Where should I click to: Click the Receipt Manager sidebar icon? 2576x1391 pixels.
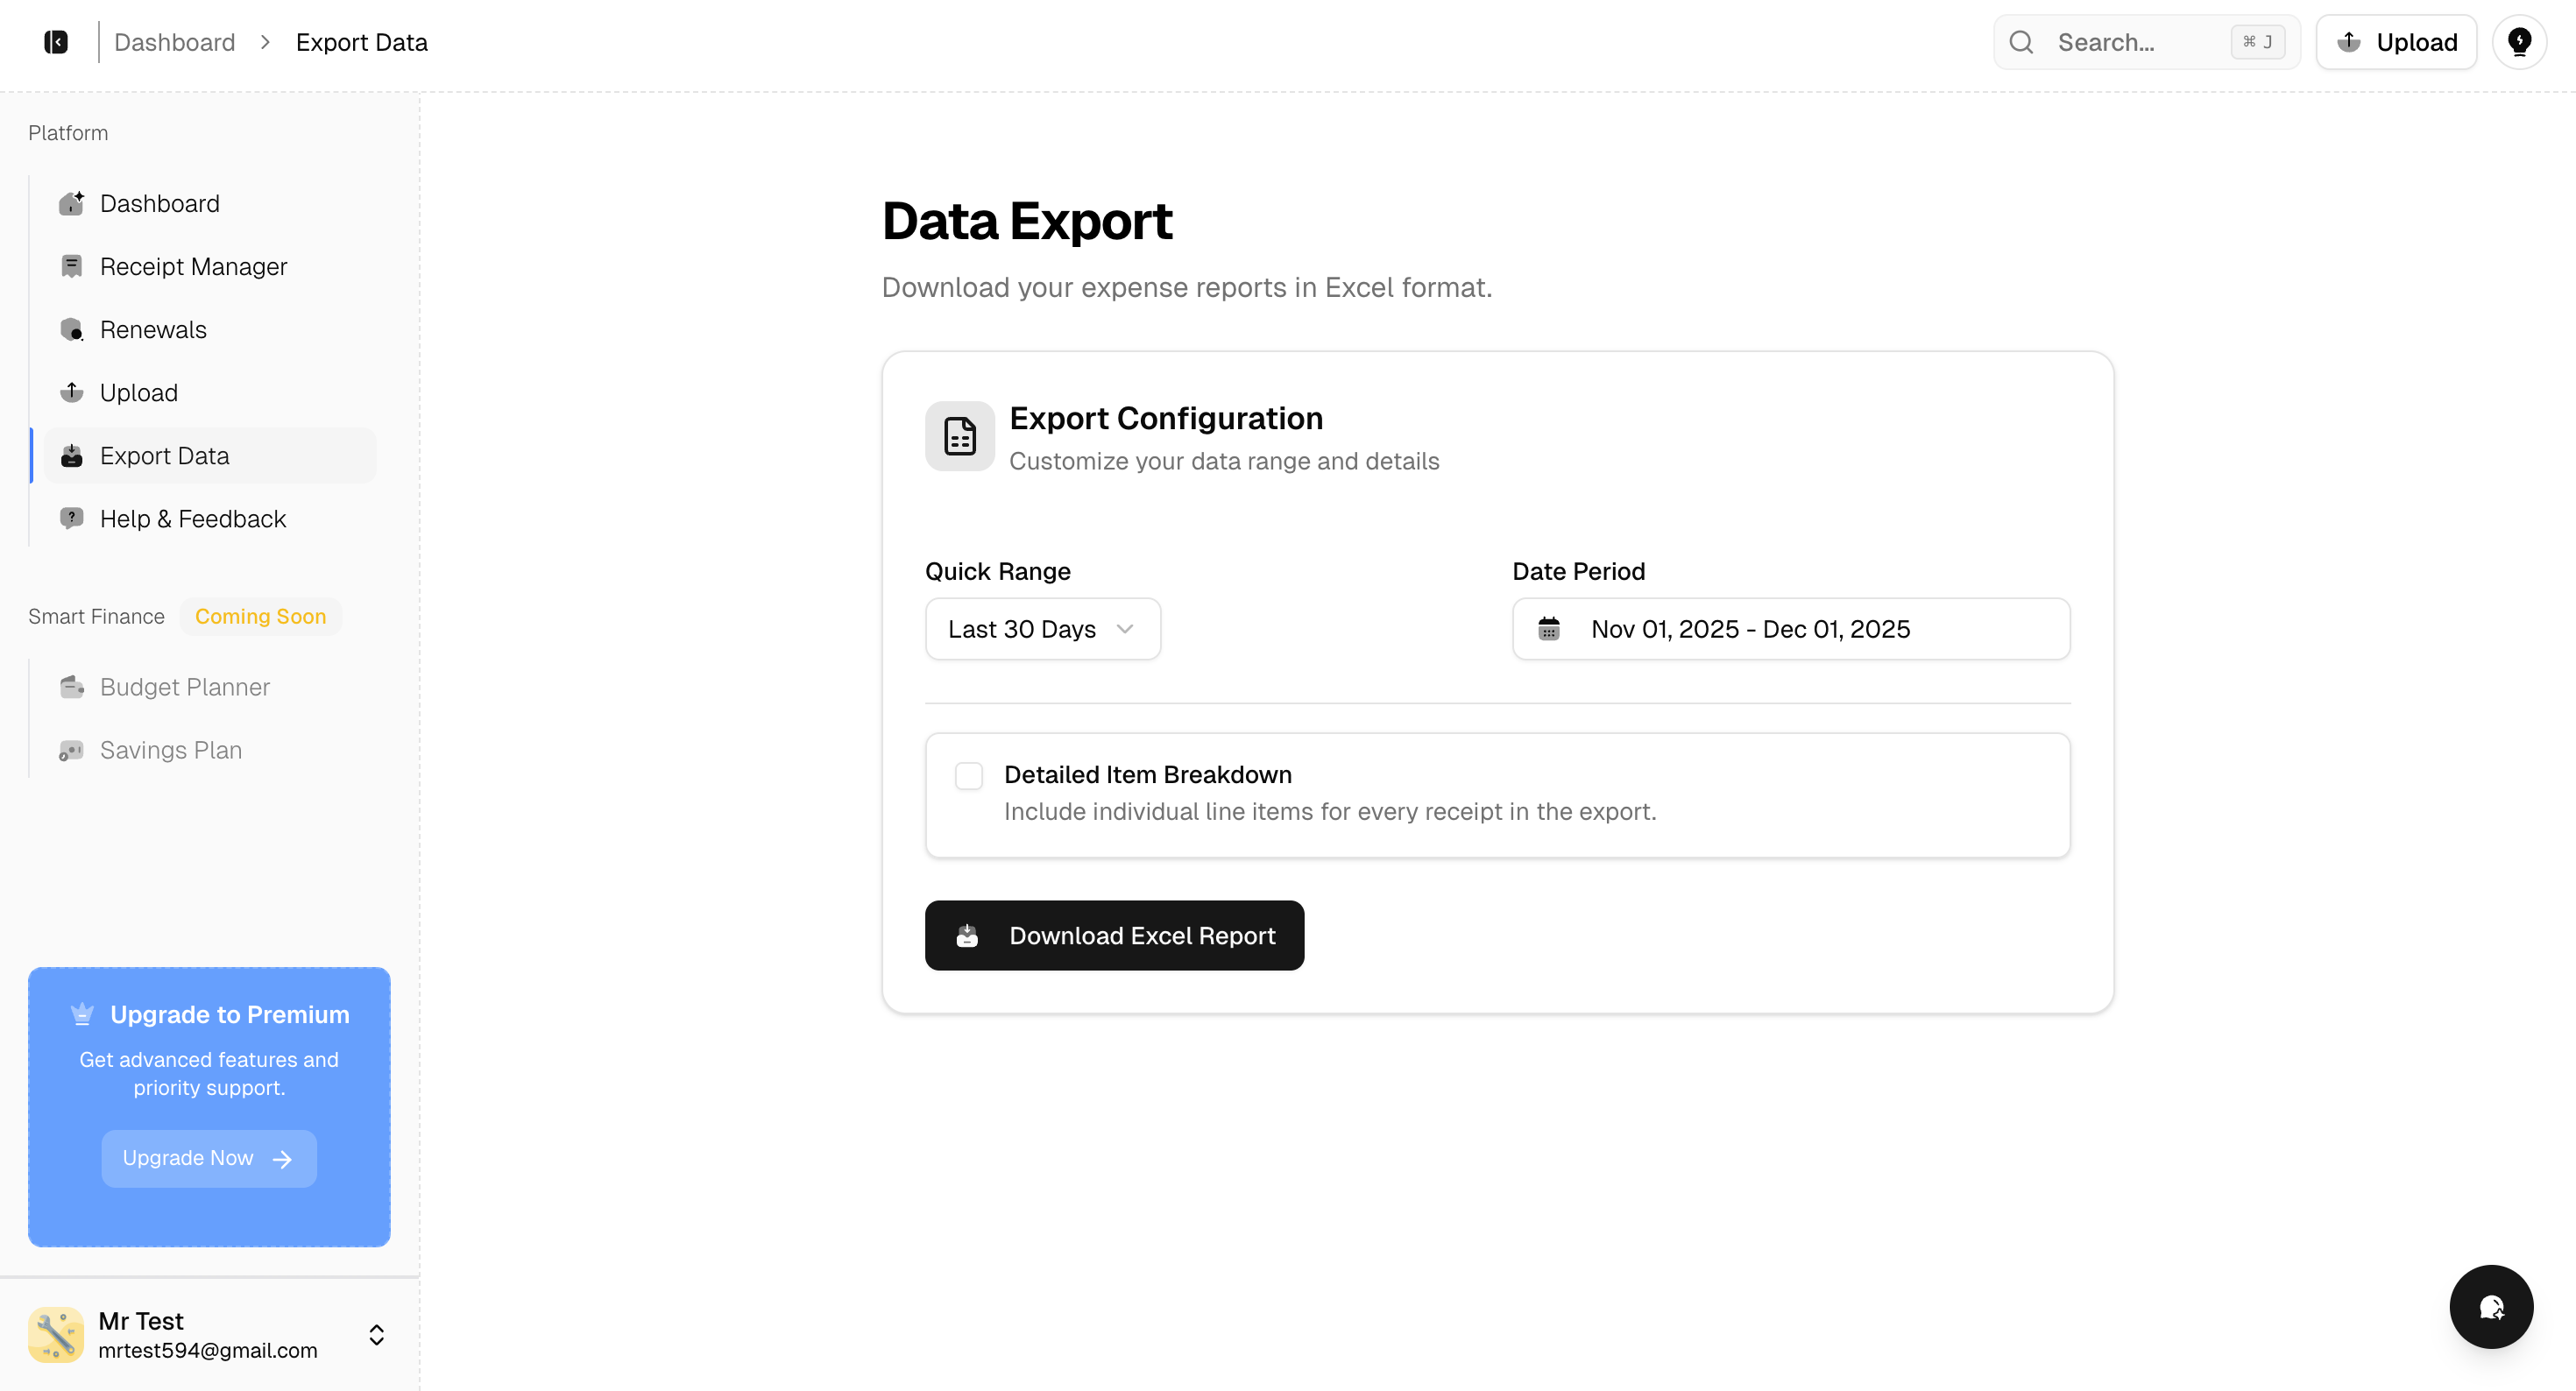point(71,267)
